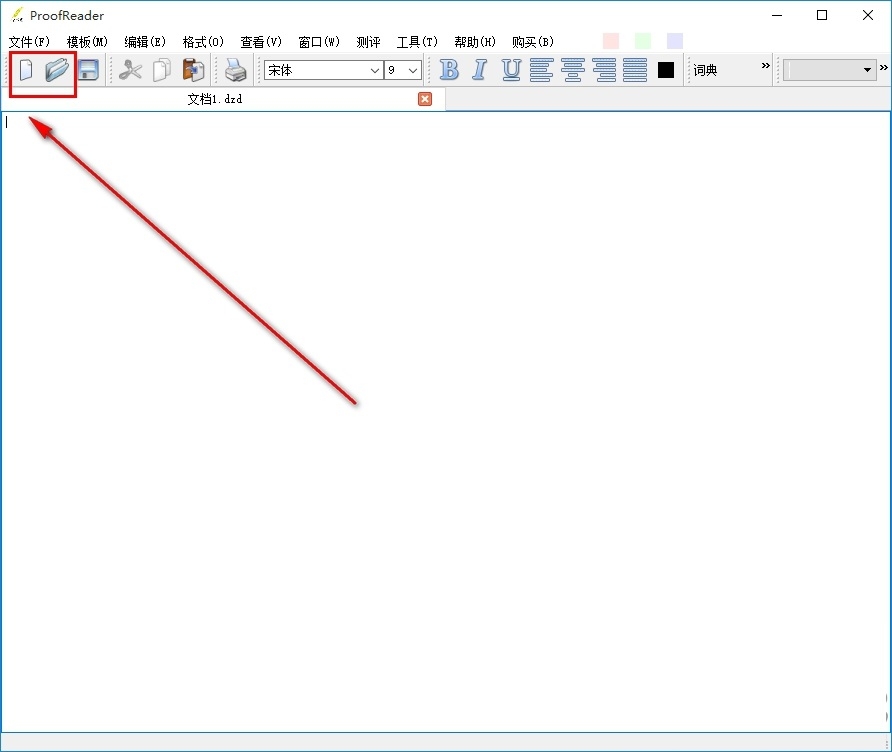
Task: Open the 文件(F) menu
Action: pyautogui.click(x=29, y=42)
